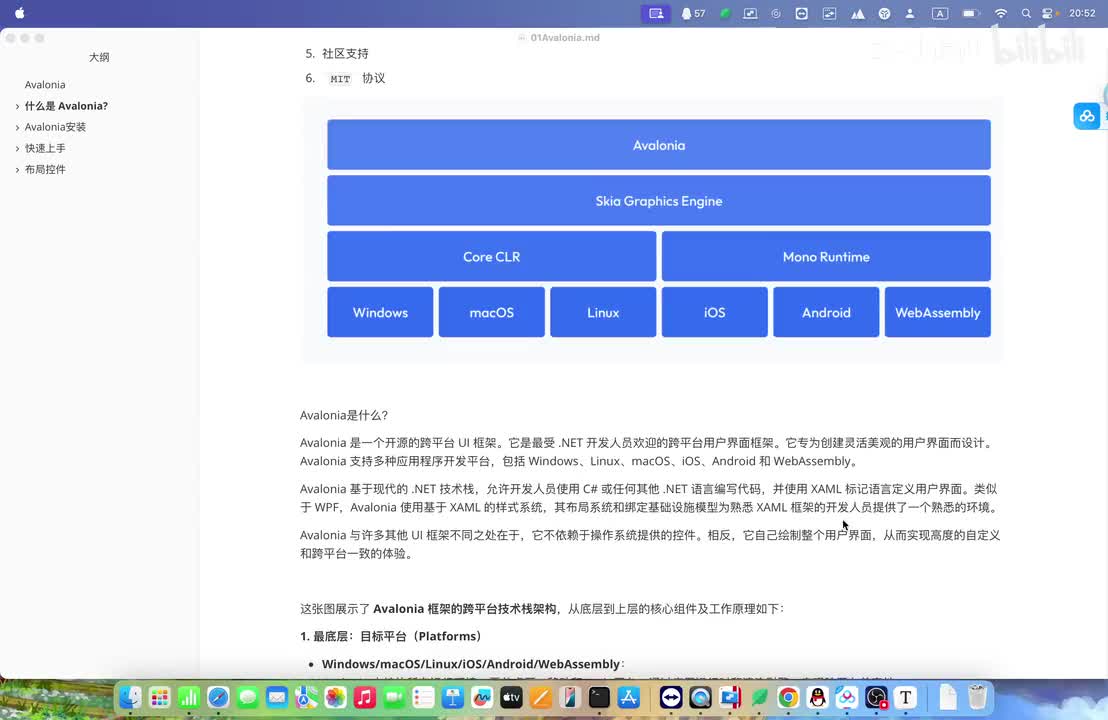The image size is (1108, 720).
Task: Click Avalonia是什么? paragraph line
Action: pyautogui.click(x=343, y=415)
